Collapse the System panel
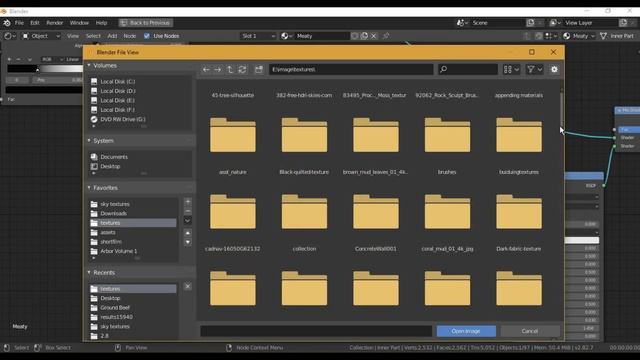The width and height of the screenshot is (640, 360). click(89, 140)
